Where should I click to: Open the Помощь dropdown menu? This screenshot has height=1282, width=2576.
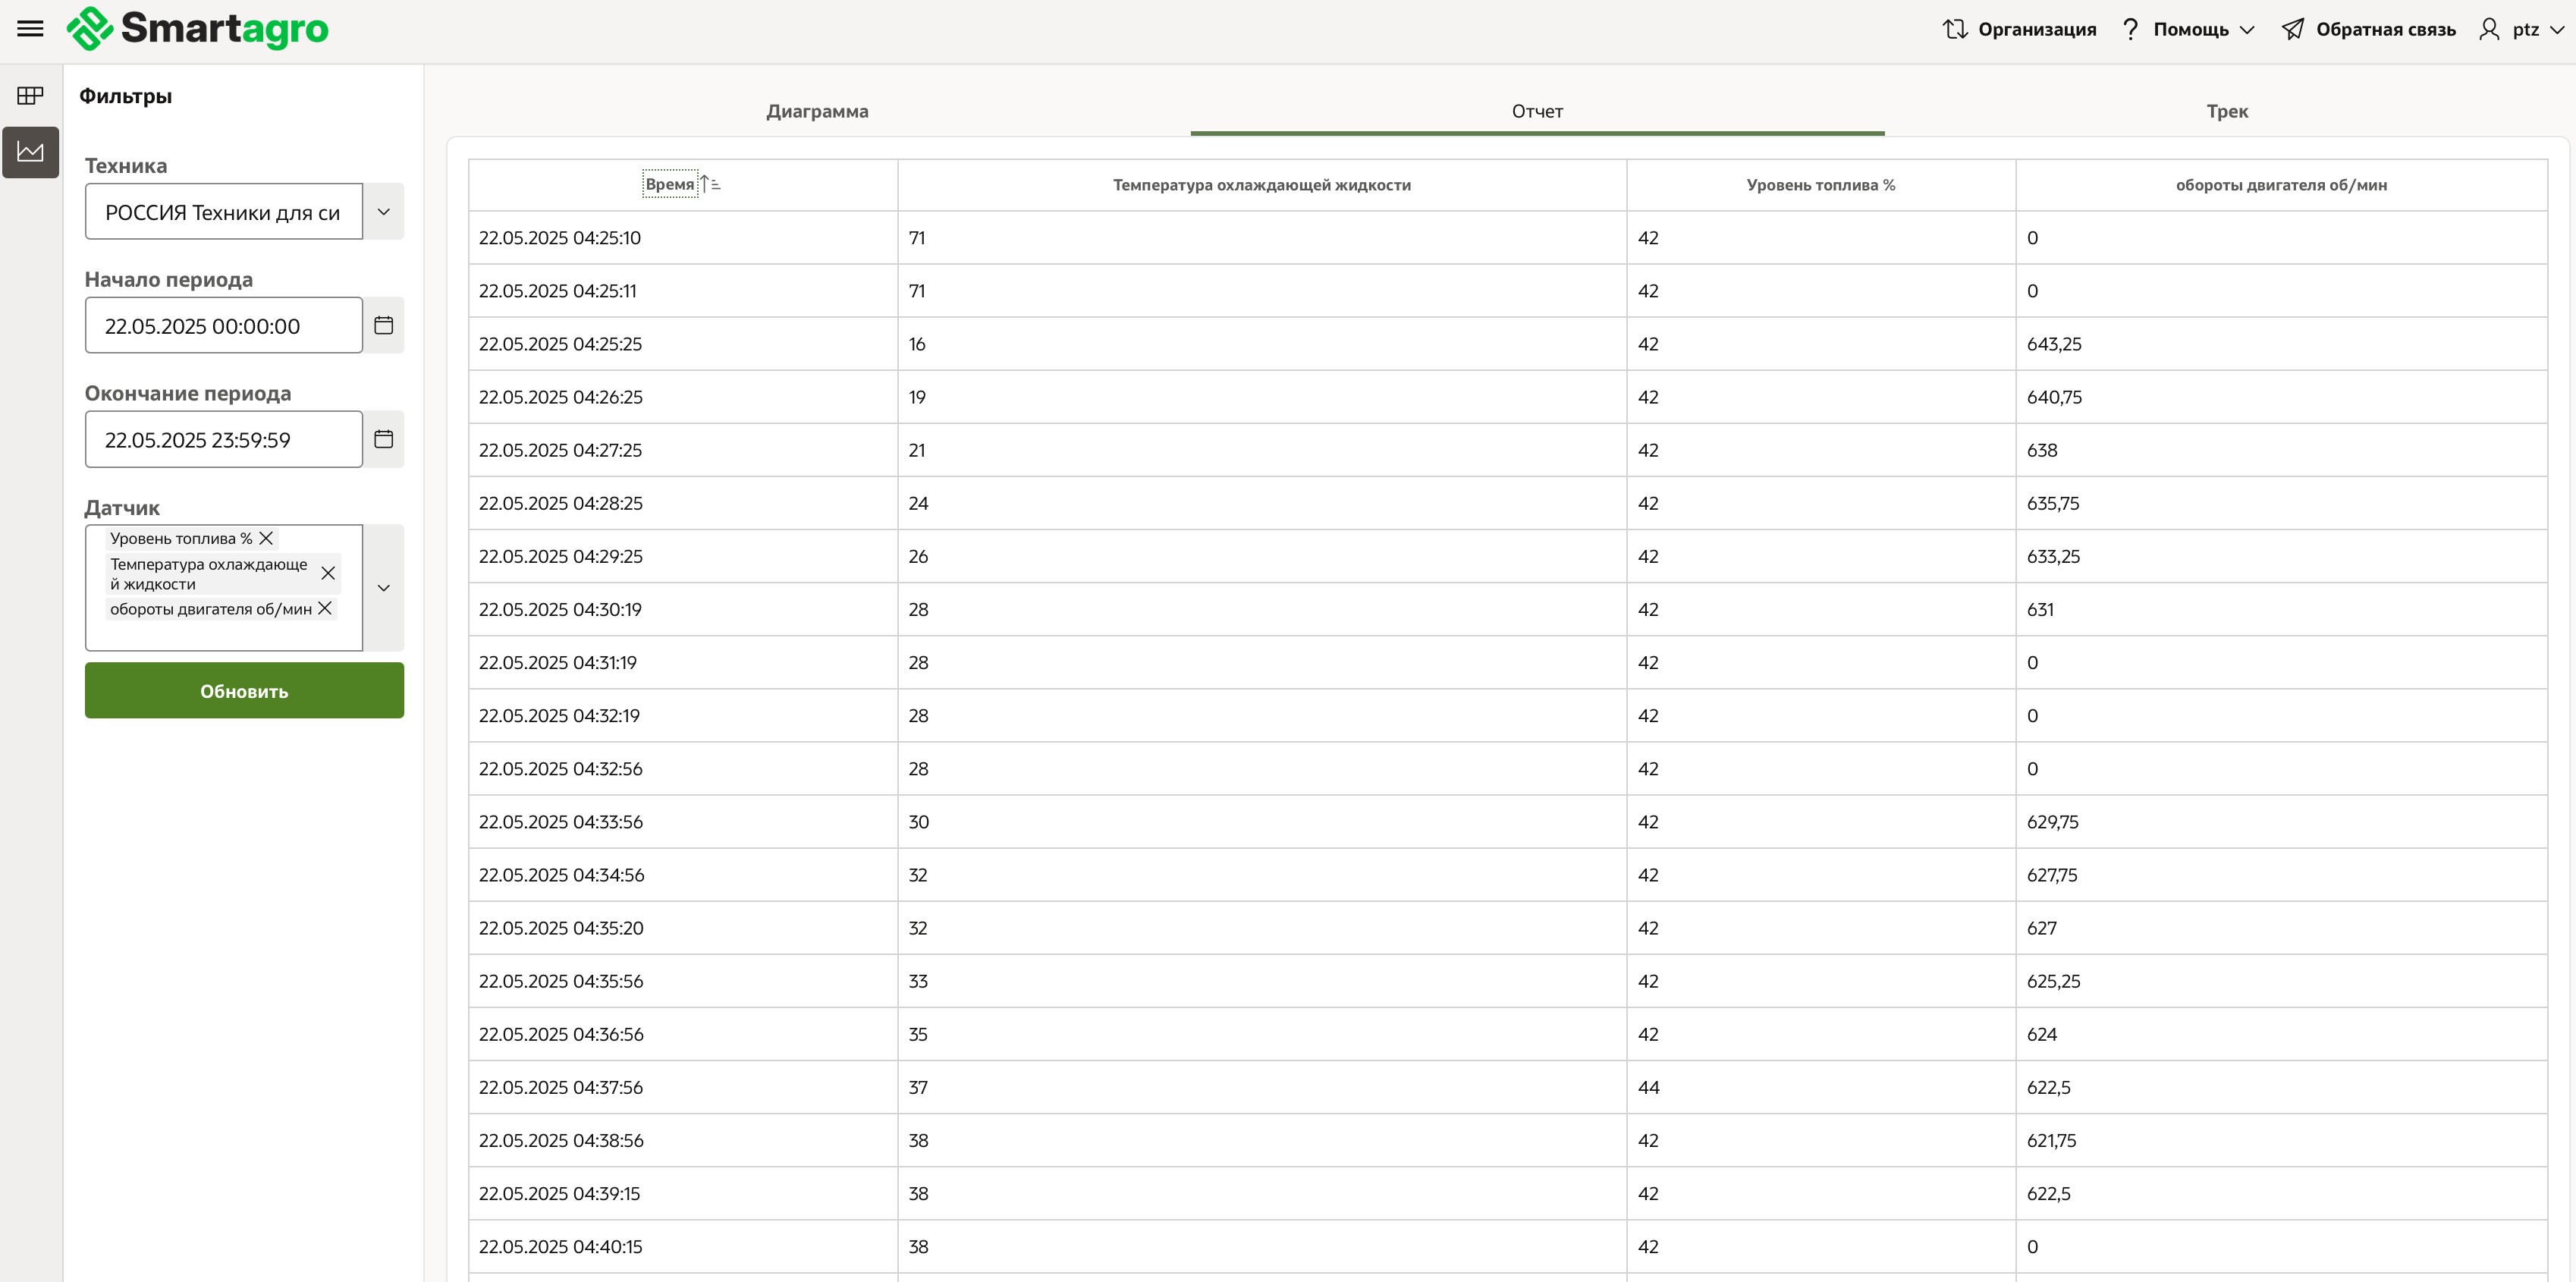pyautogui.click(x=2189, y=29)
